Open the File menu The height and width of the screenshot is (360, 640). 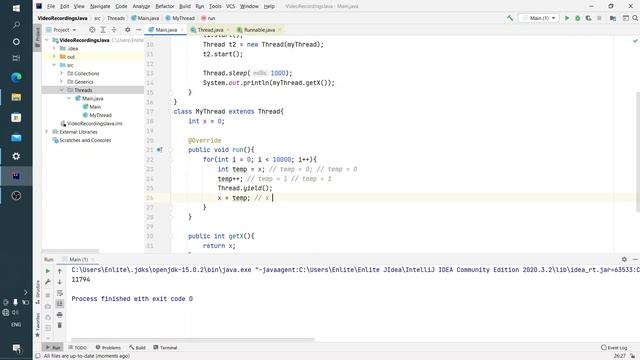click(x=51, y=6)
